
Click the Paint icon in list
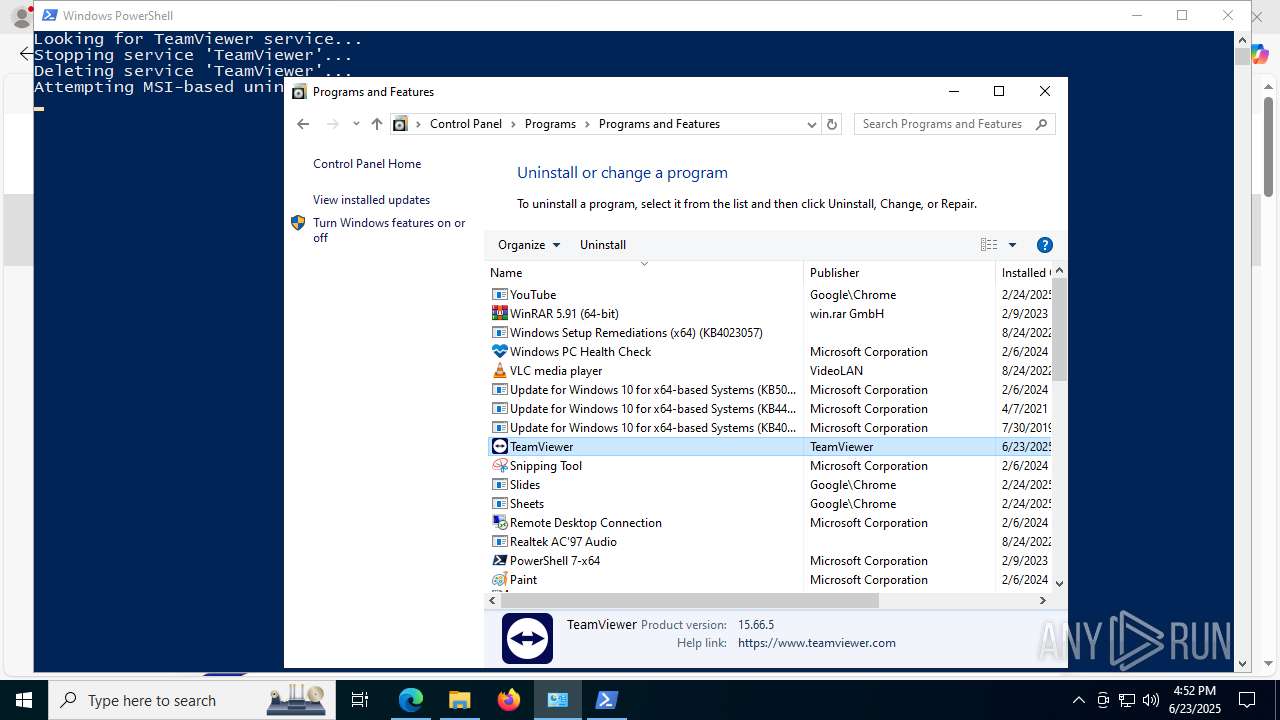(500, 580)
